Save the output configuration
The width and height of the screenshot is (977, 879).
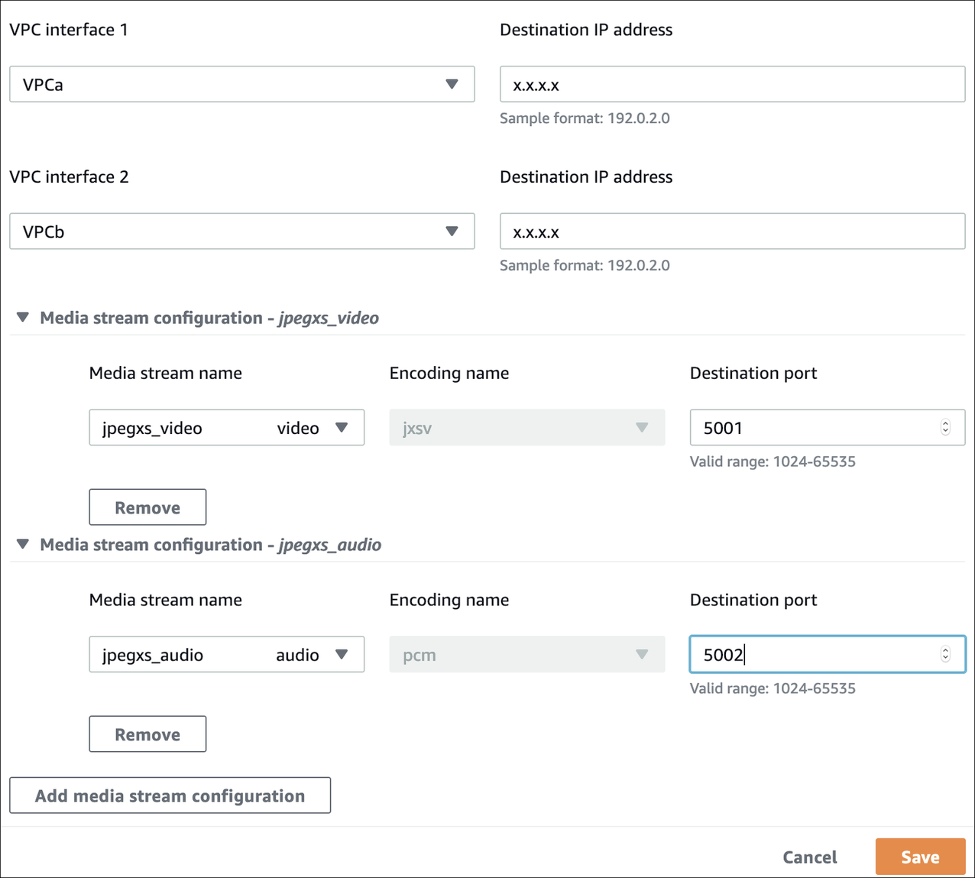click(x=920, y=857)
